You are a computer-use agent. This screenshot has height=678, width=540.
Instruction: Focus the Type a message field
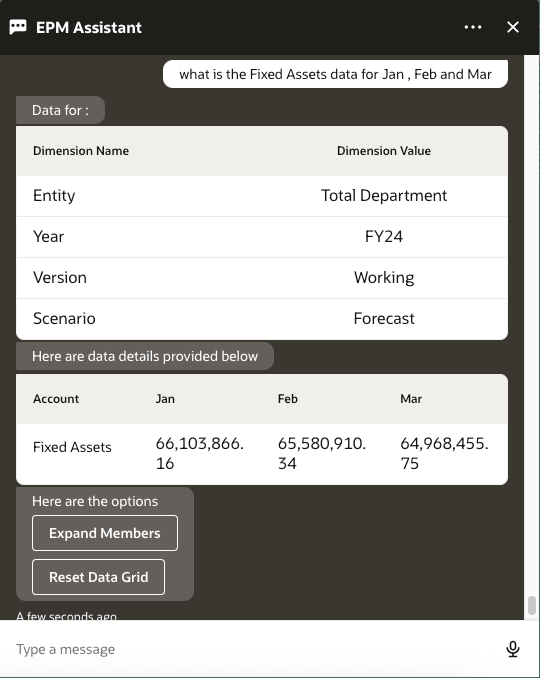point(255,649)
